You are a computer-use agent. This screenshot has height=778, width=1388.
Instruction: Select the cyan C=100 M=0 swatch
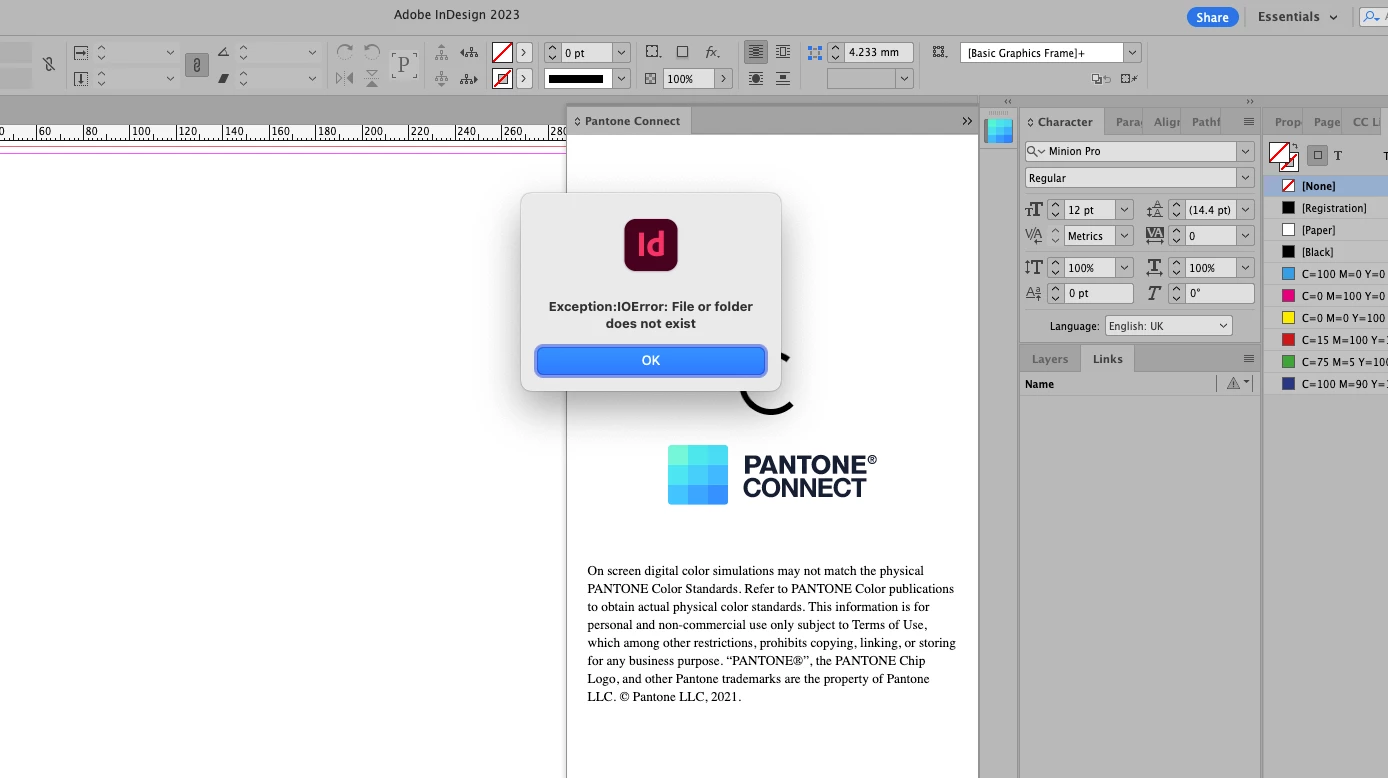click(1325, 274)
